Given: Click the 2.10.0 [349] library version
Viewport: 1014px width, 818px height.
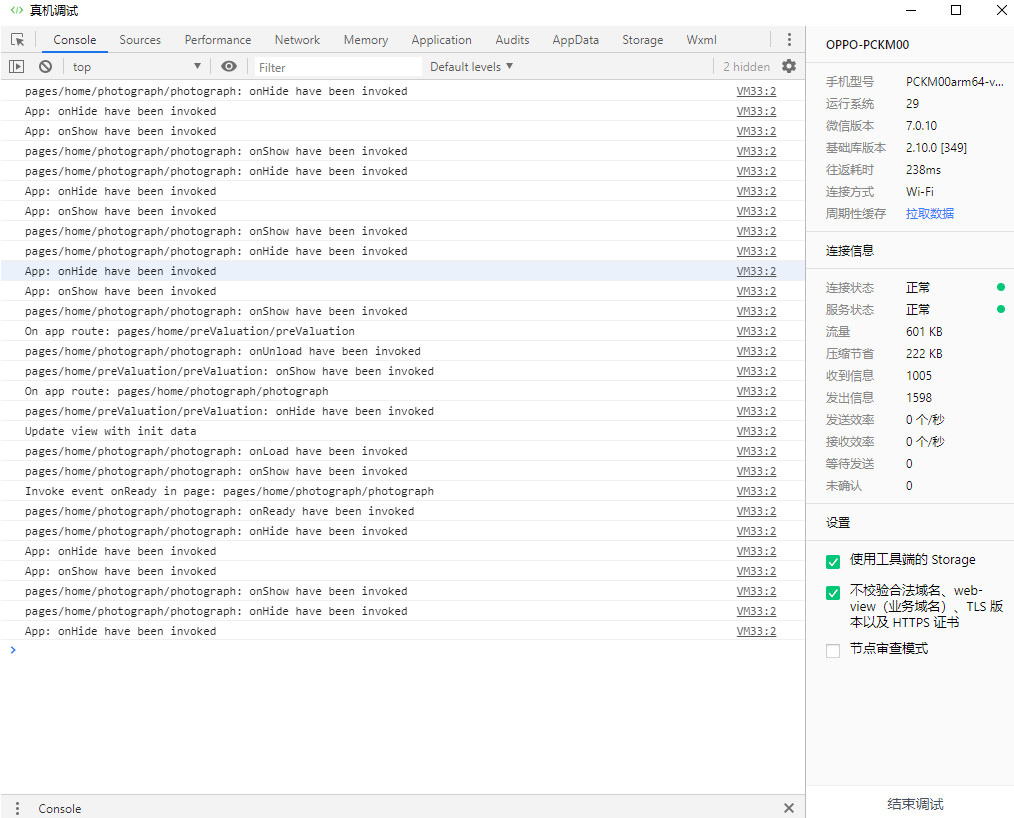Looking at the screenshot, I should pos(936,147).
